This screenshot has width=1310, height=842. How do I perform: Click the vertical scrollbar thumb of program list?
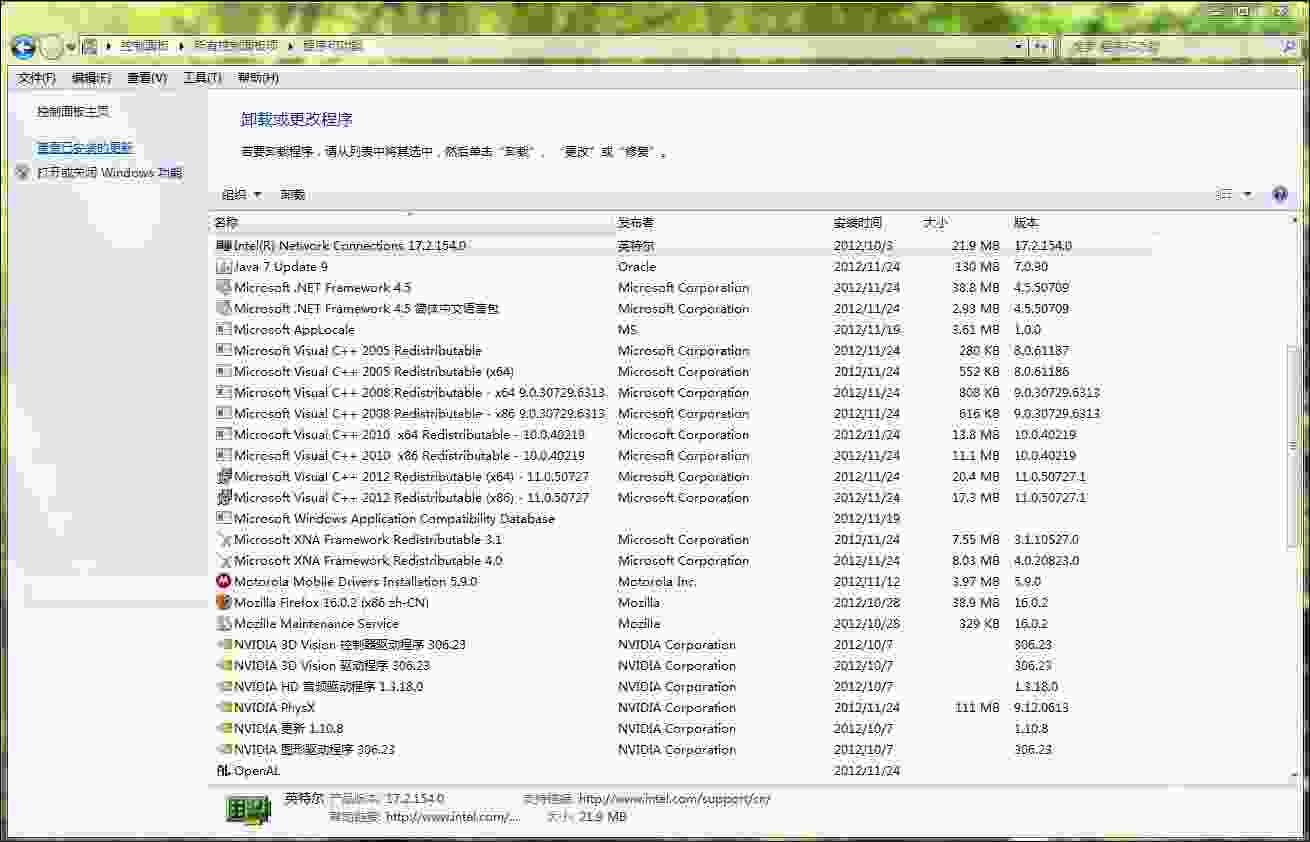coord(1294,446)
